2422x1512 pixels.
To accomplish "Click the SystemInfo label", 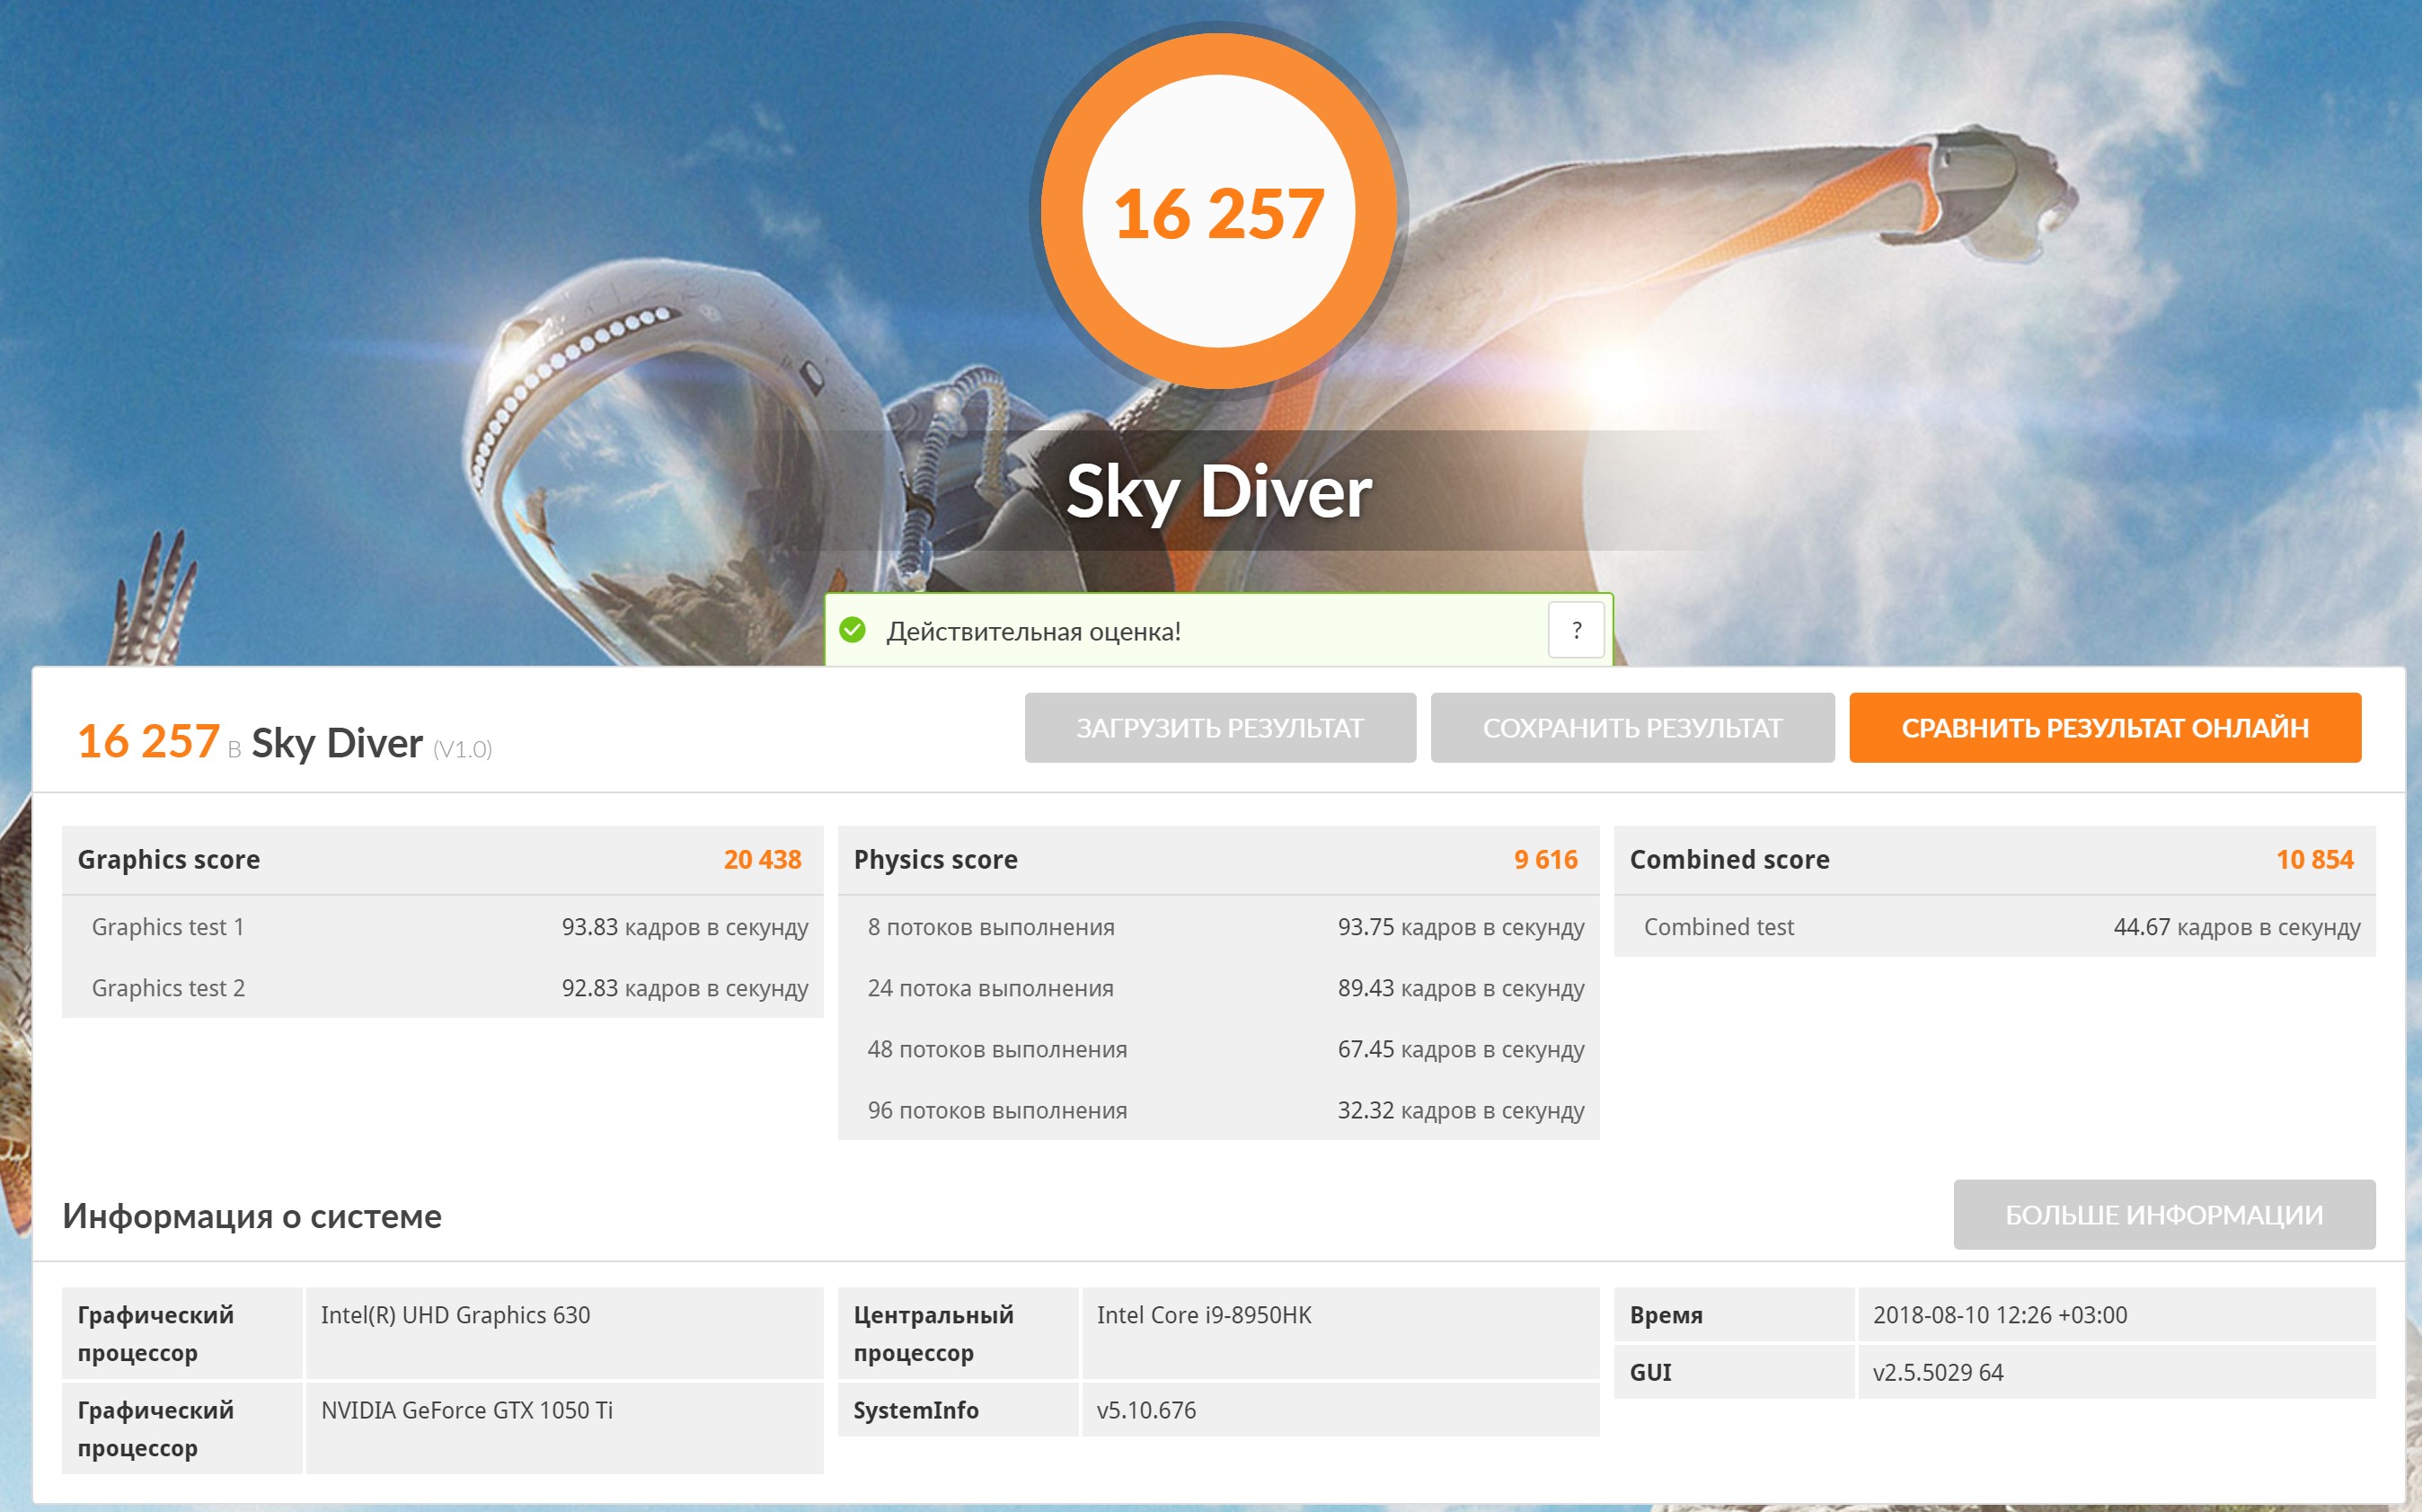I will (x=916, y=1411).
